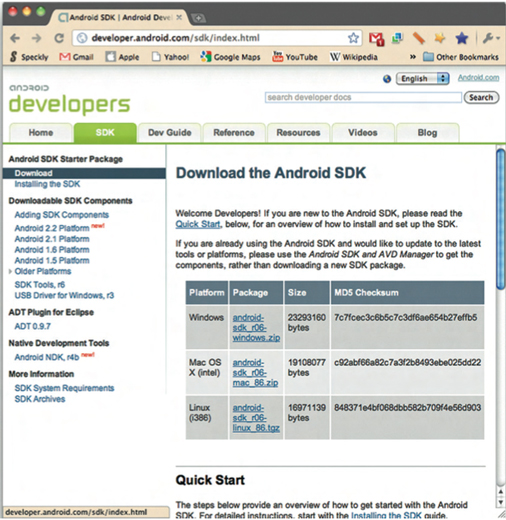Open SDK System Requirements link
The height and width of the screenshot is (520, 506).
tap(64, 388)
